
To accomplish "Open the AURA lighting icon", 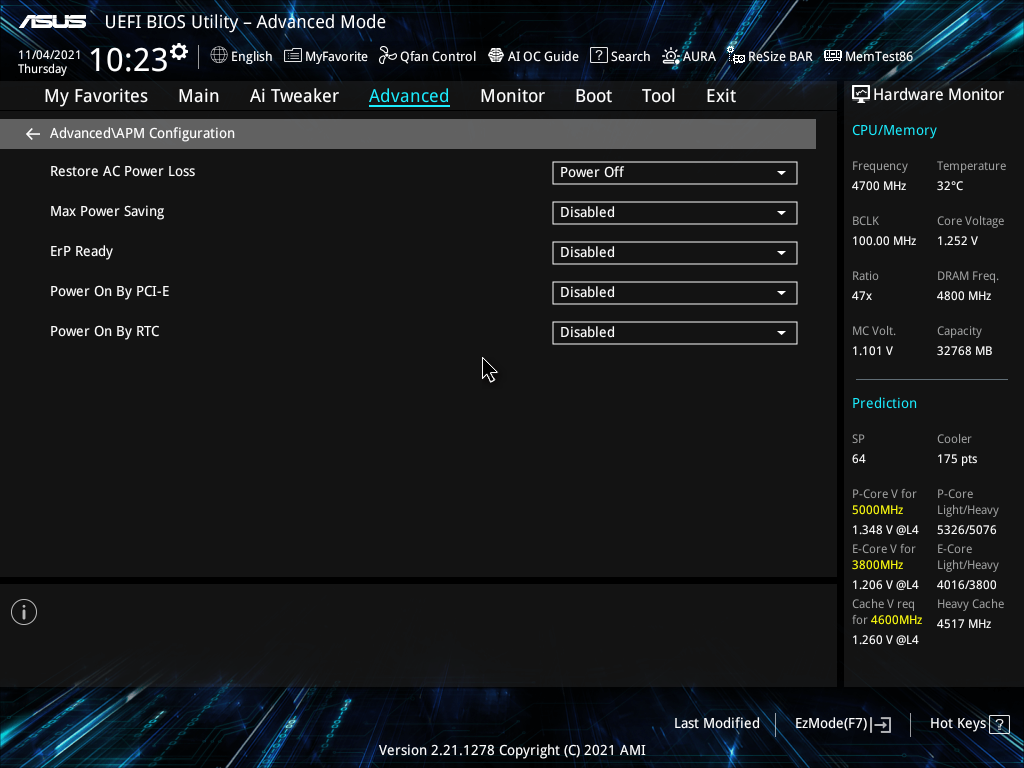I will click(671, 56).
